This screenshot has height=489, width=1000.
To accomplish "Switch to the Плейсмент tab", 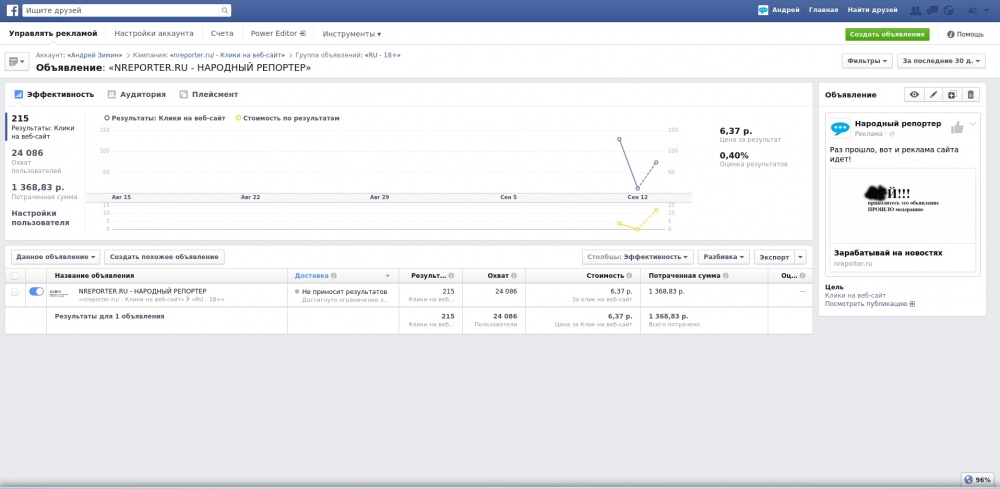I will coord(209,94).
